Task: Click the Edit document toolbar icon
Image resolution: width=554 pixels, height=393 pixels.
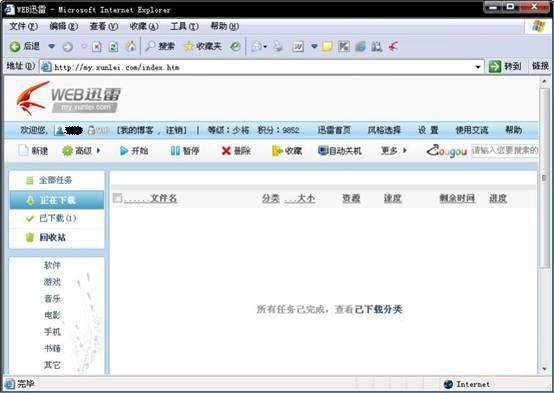Action: pos(298,47)
